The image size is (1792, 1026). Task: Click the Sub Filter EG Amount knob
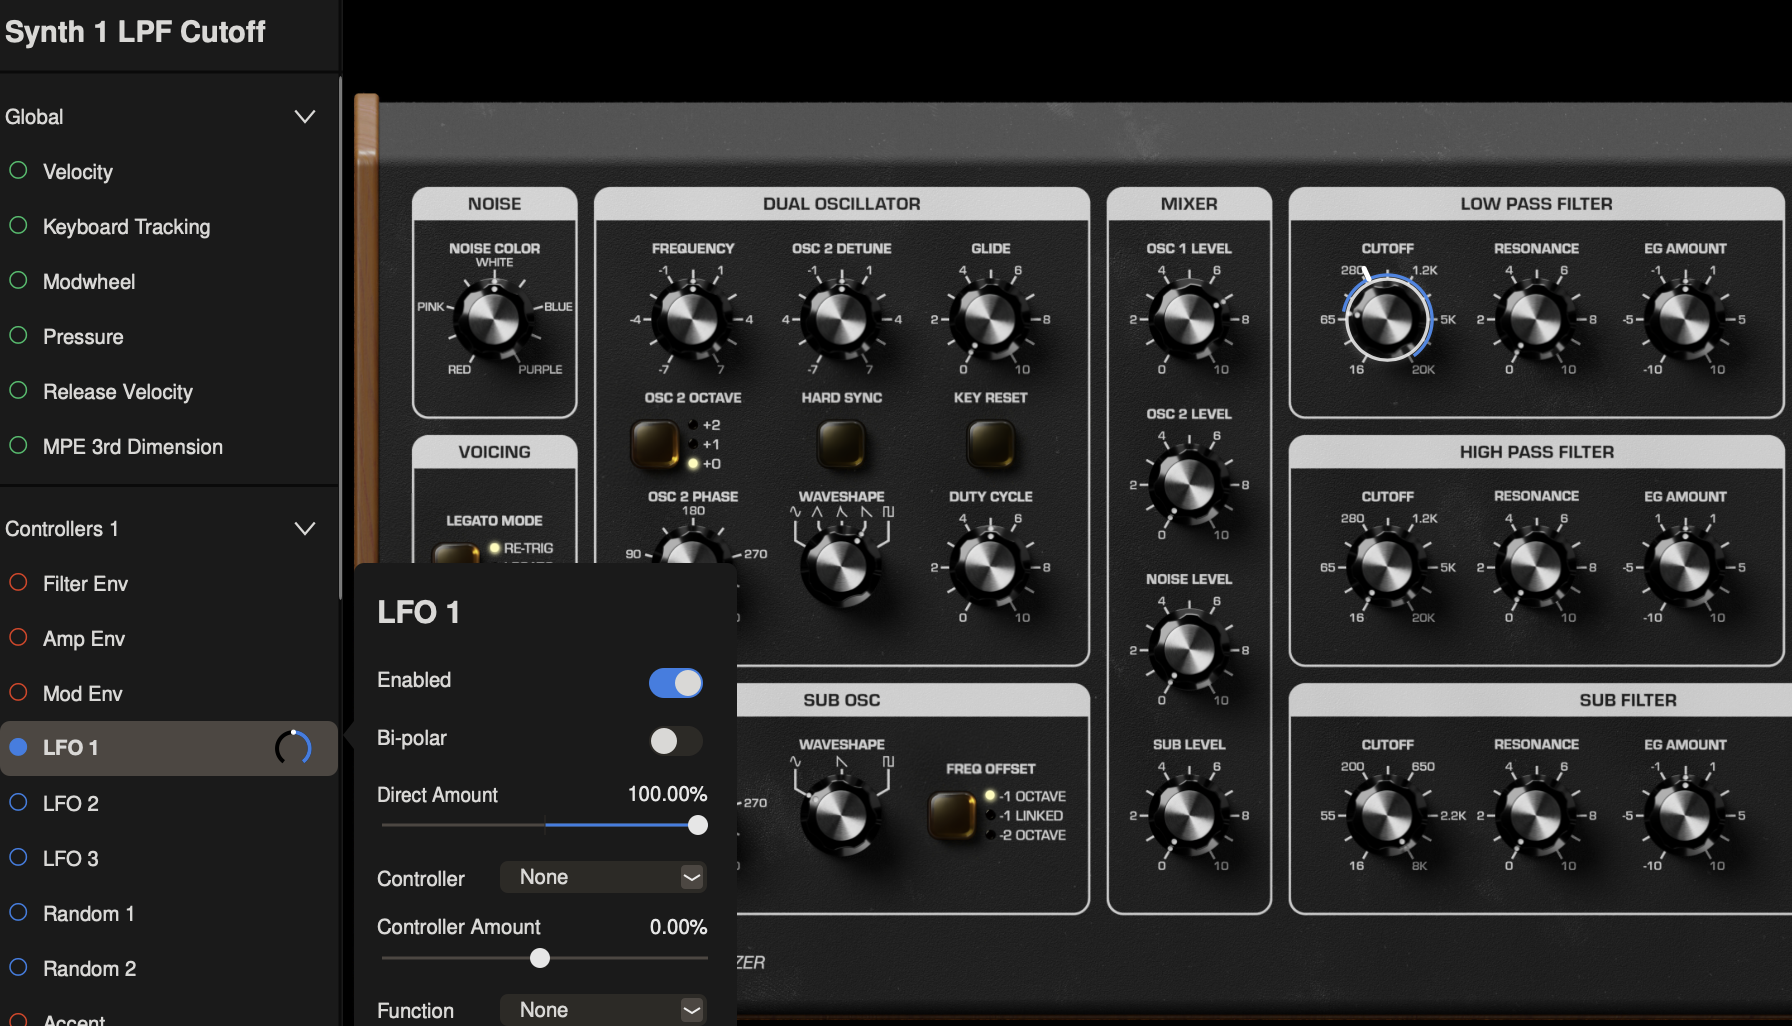[1684, 815]
